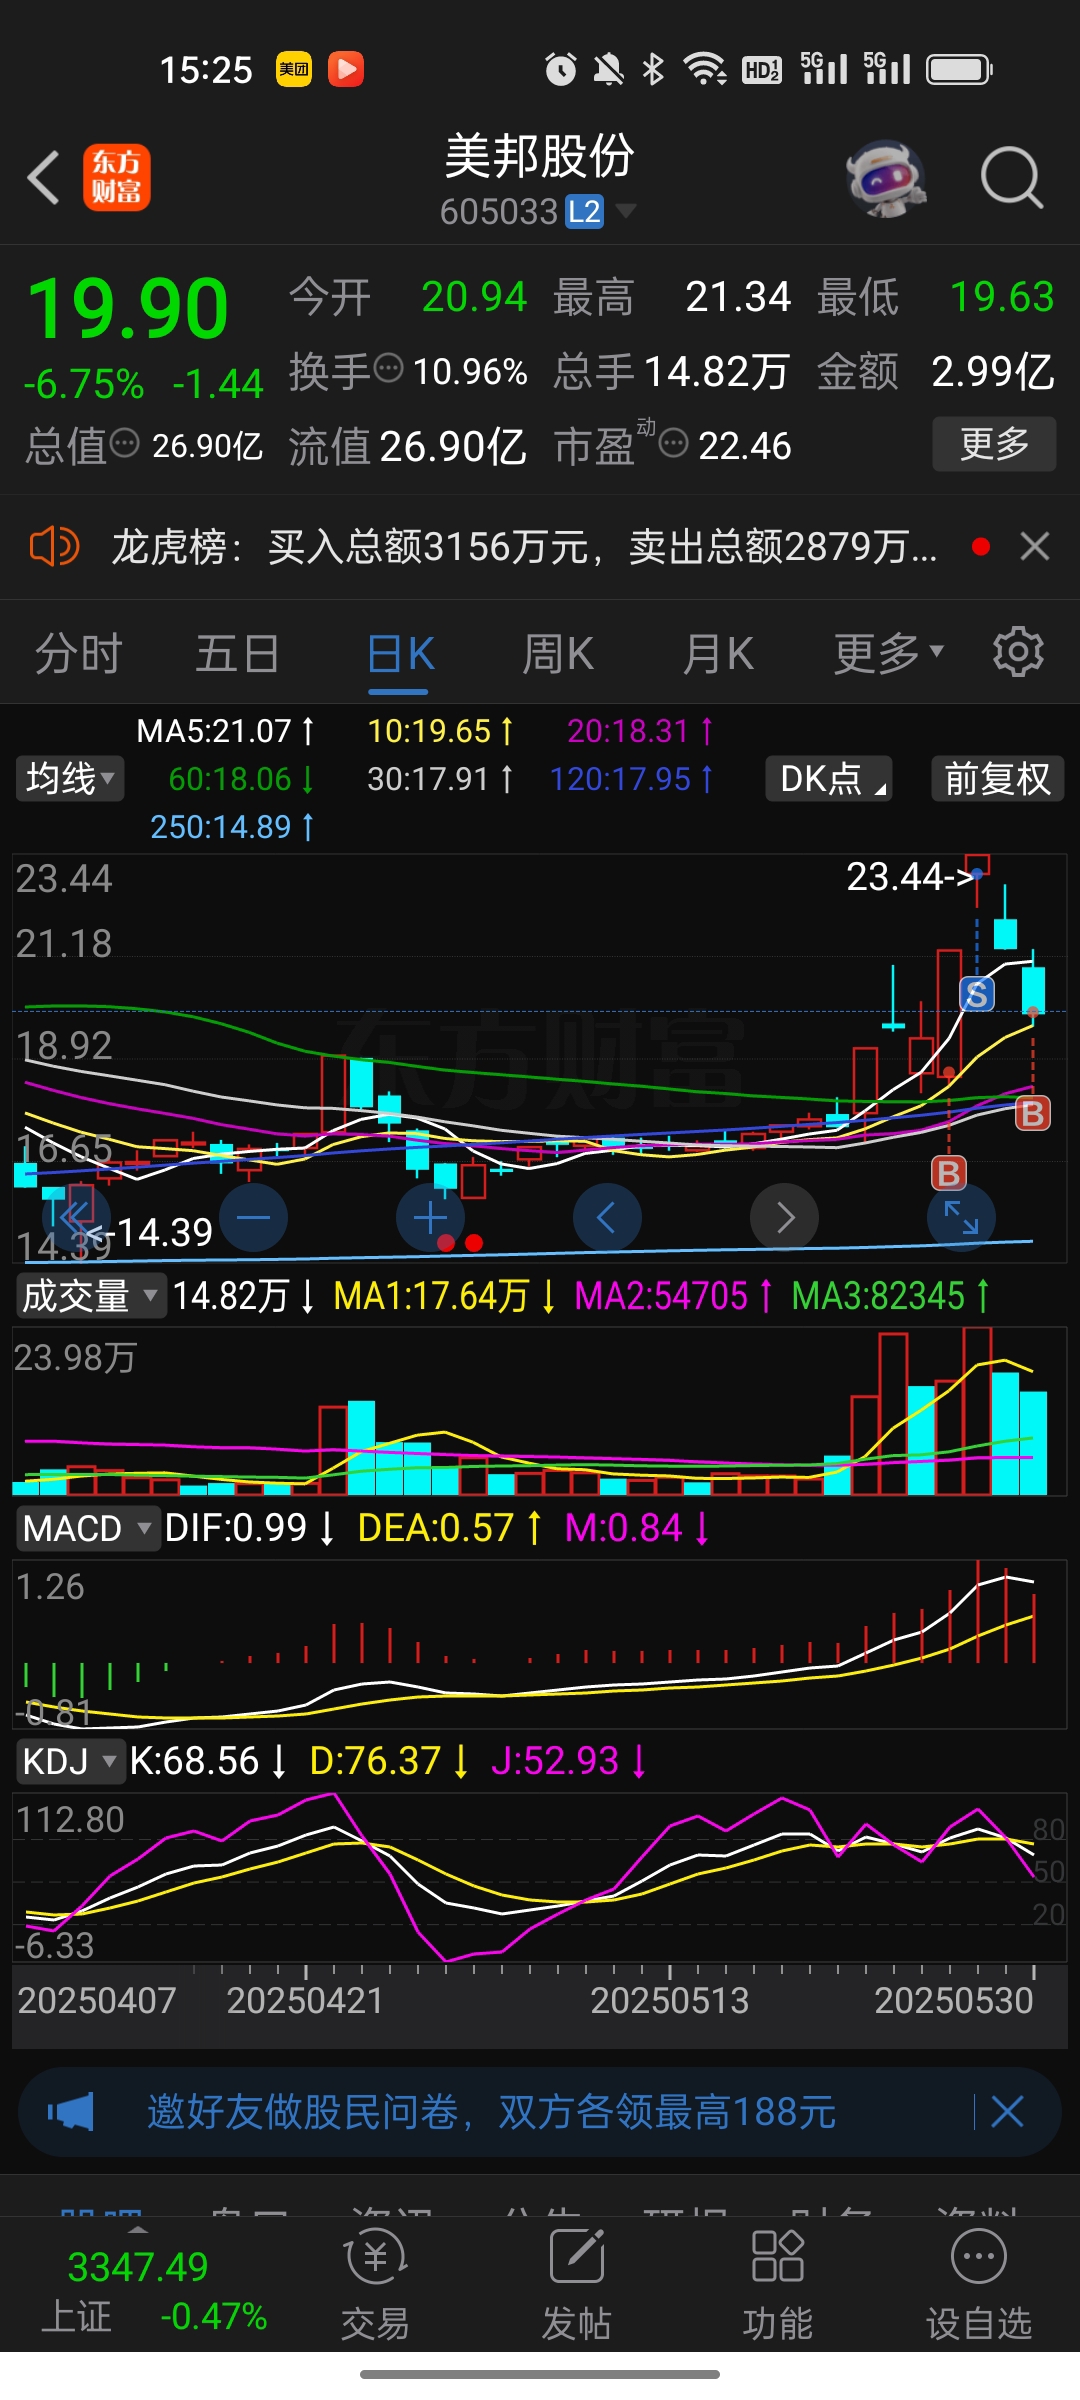Tap the 美团 notification icon

[294, 69]
